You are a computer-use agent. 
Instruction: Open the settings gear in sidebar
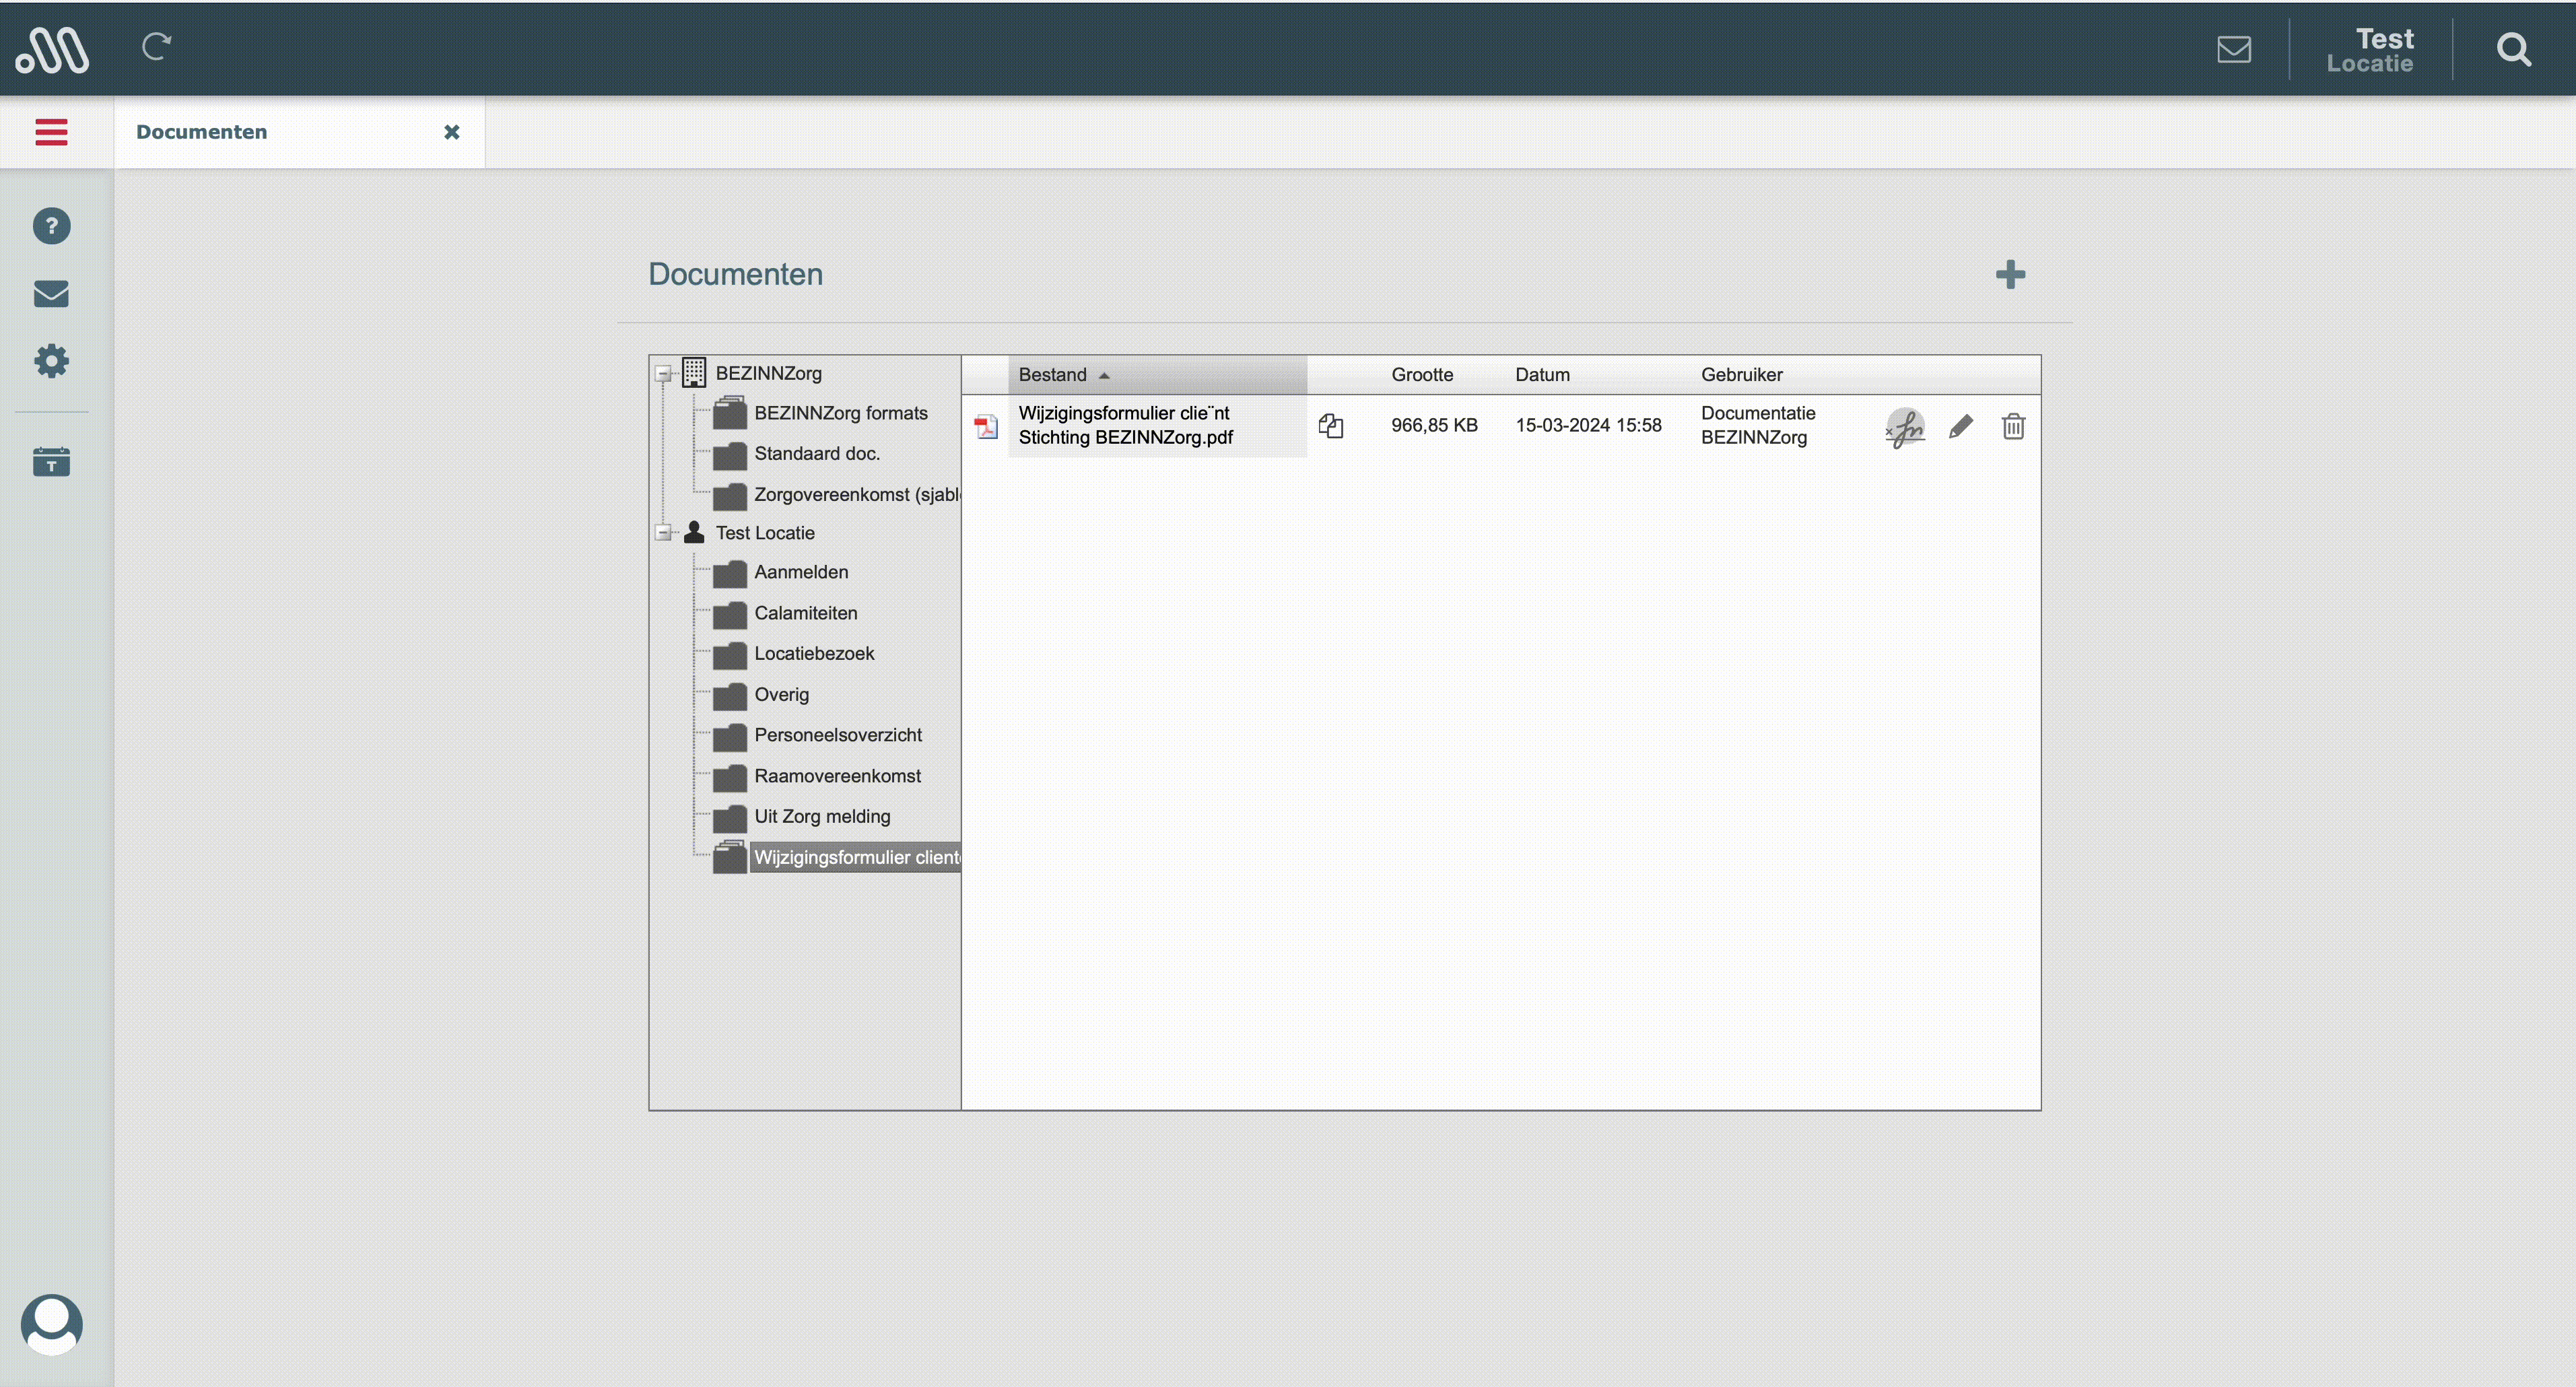pos(51,361)
